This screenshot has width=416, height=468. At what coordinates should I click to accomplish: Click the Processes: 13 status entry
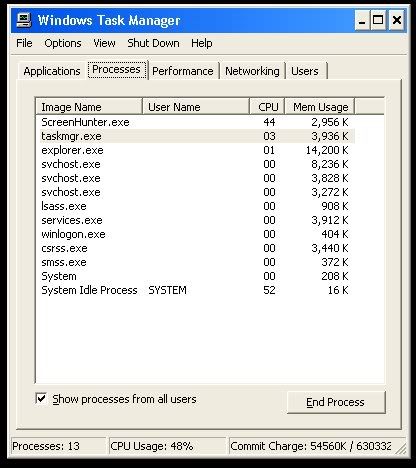pyautogui.click(x=59, y=446)
